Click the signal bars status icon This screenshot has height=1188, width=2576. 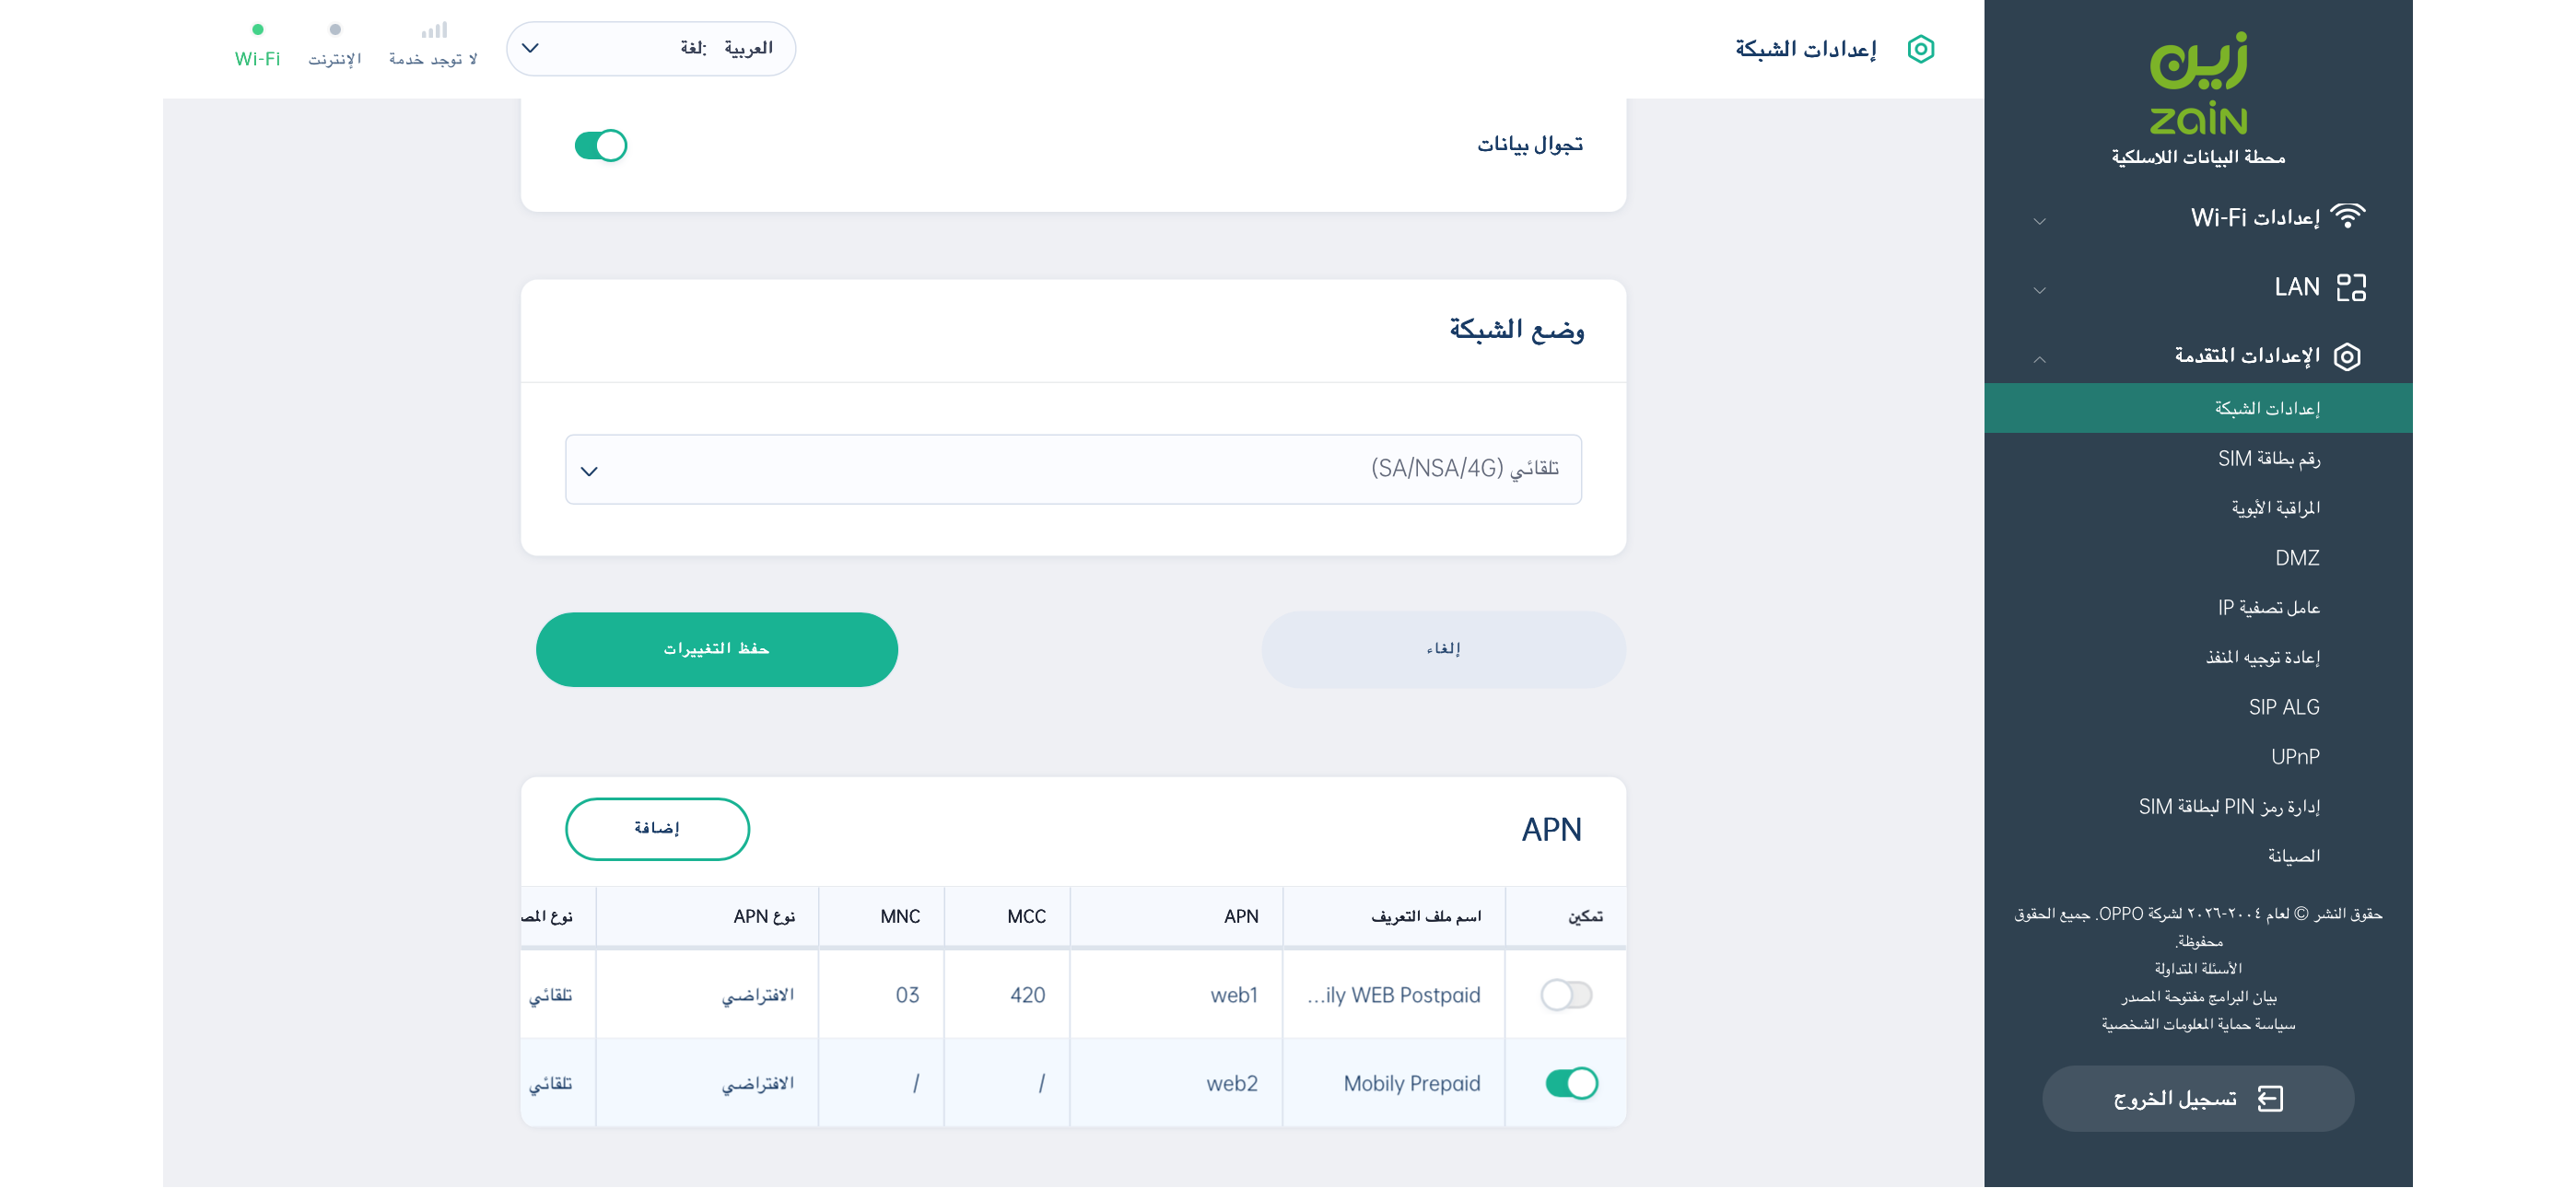[x=434, y=31]
